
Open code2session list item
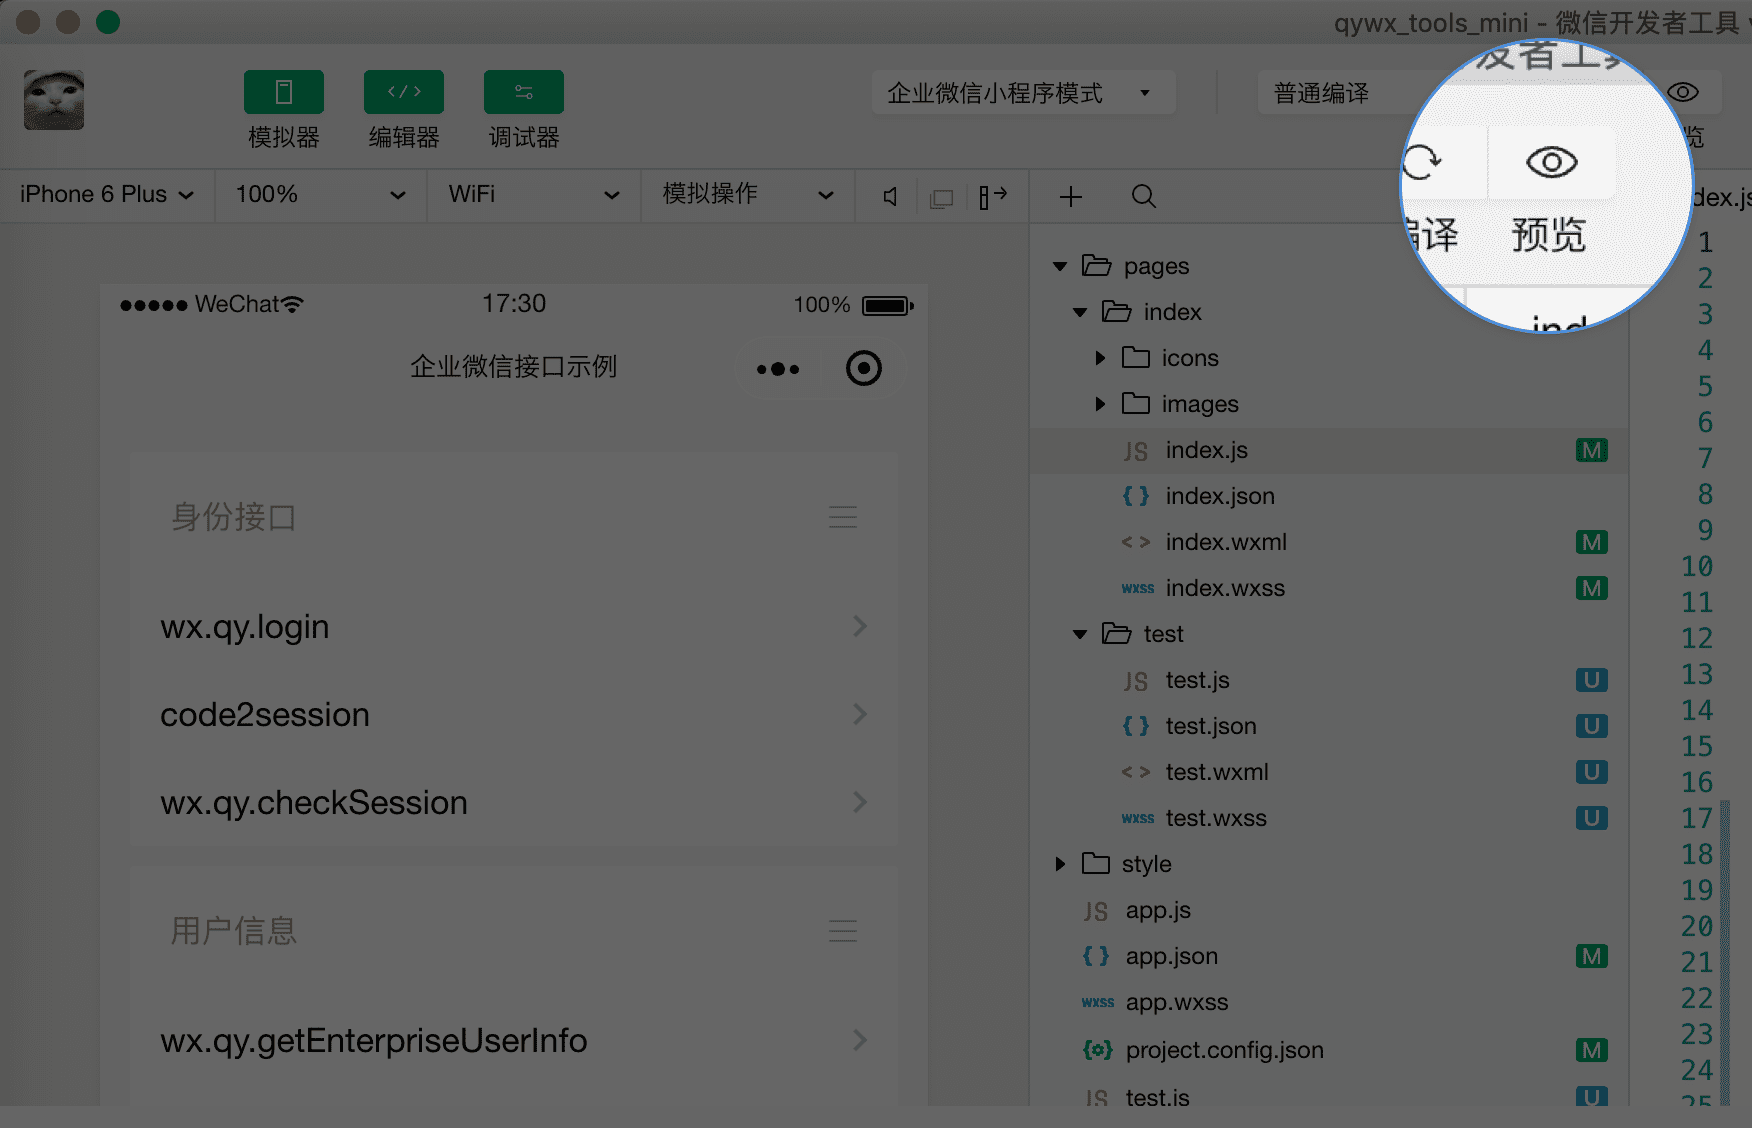[514, 715]
